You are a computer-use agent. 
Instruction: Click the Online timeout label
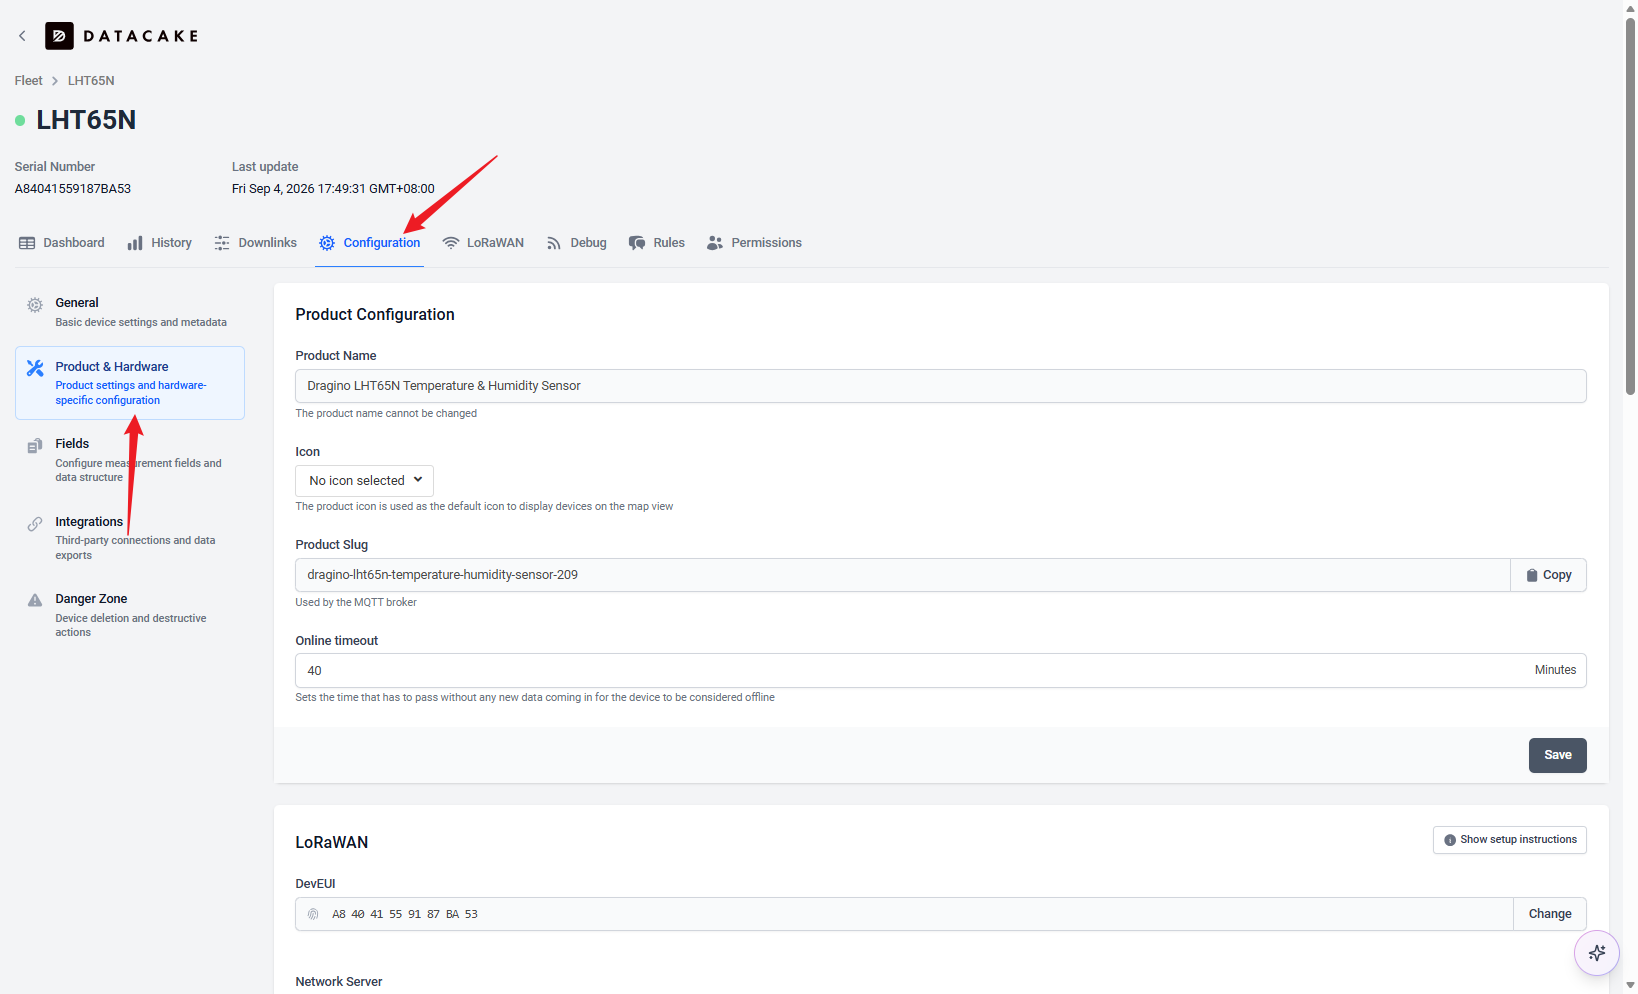pyautogui.click(x=337, y=641)
